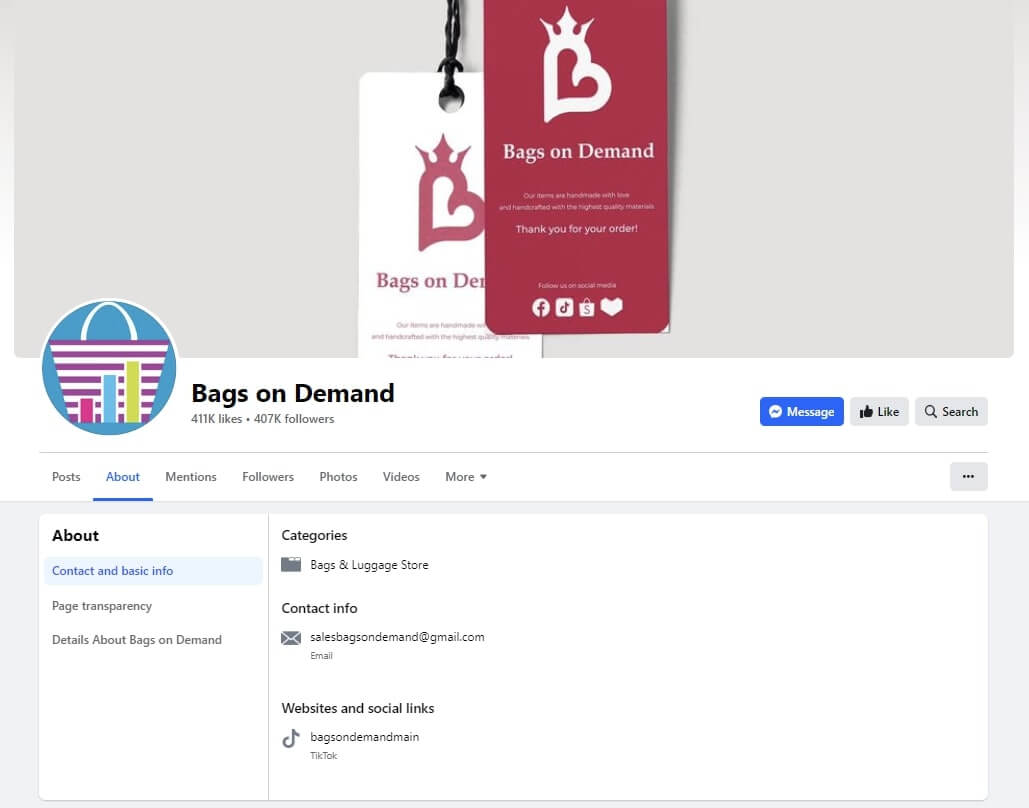Click the thumbs-up icon
The image size is (1029, 808).
pyautogui.click(x=866, y=412)
